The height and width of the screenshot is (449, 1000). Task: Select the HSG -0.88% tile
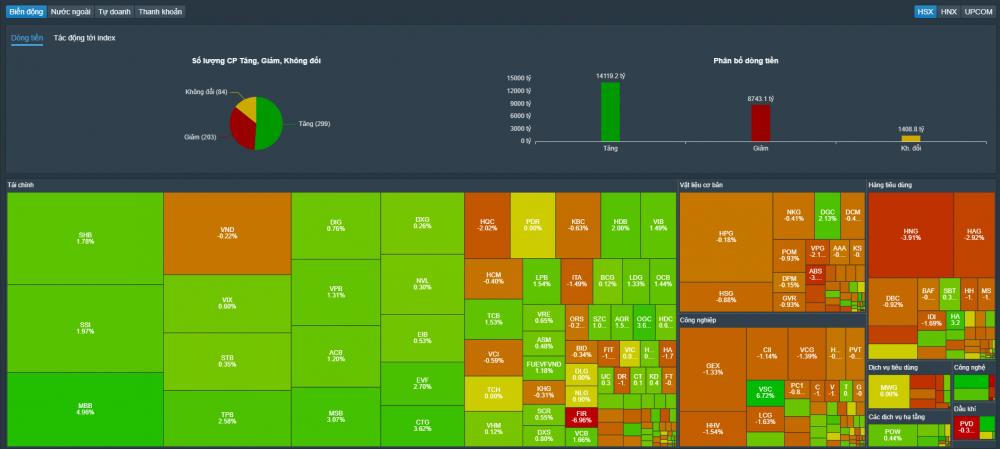coord(726,297)
